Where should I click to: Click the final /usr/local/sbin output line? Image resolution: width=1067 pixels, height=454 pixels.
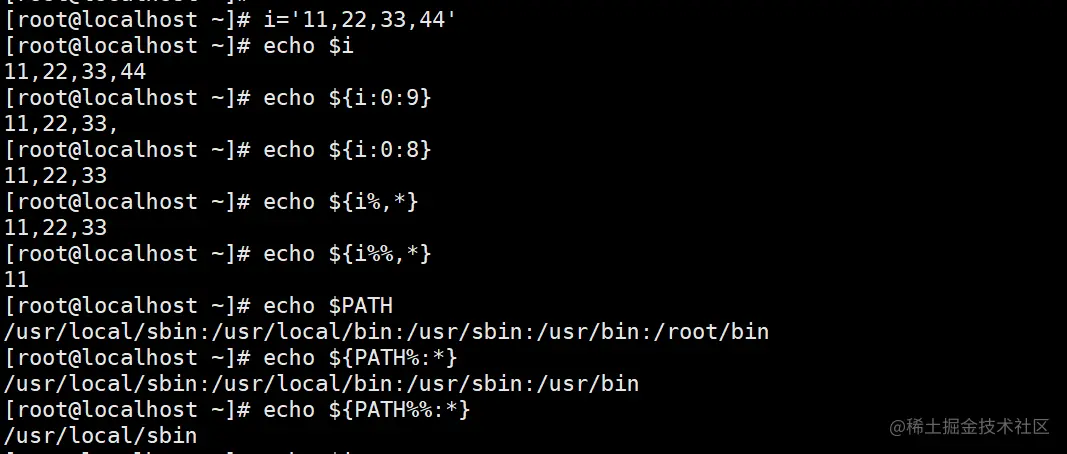click(x=101, y=435)
